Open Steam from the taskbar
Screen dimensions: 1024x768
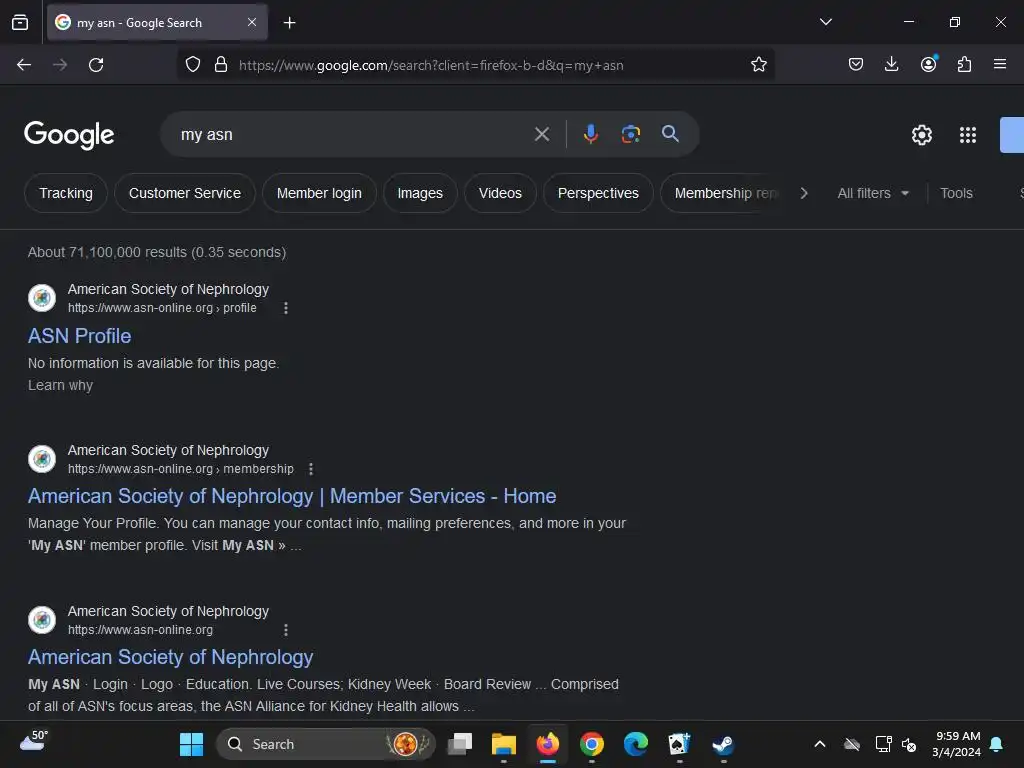click(x=723, y=744)
